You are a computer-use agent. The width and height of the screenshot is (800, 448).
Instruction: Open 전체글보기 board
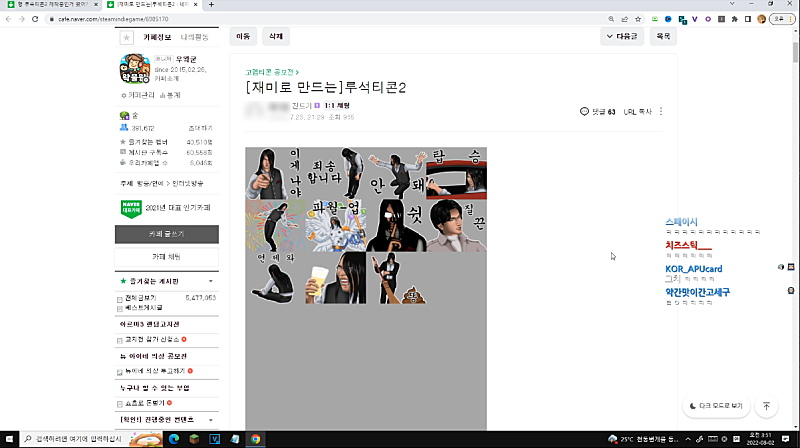pyautogui.click(x=141, y=298)
